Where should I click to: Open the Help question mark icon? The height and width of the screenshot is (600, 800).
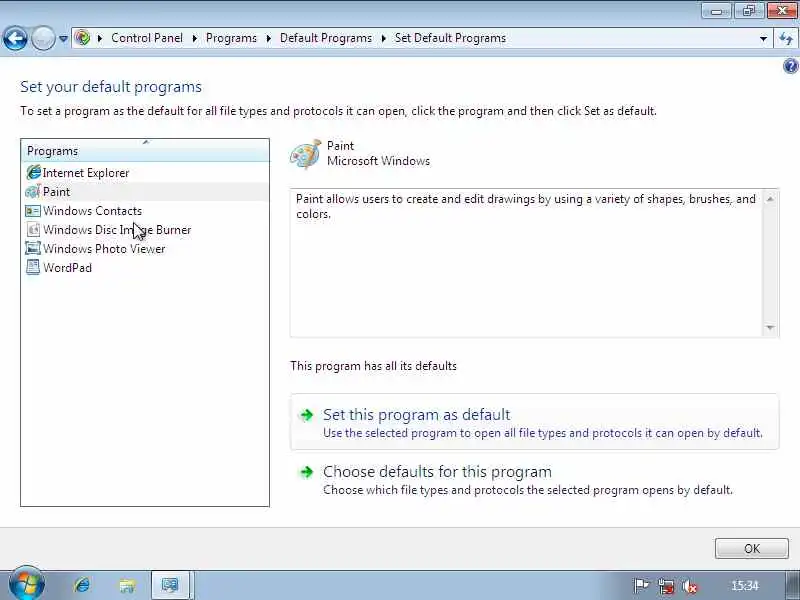point(791,66)
